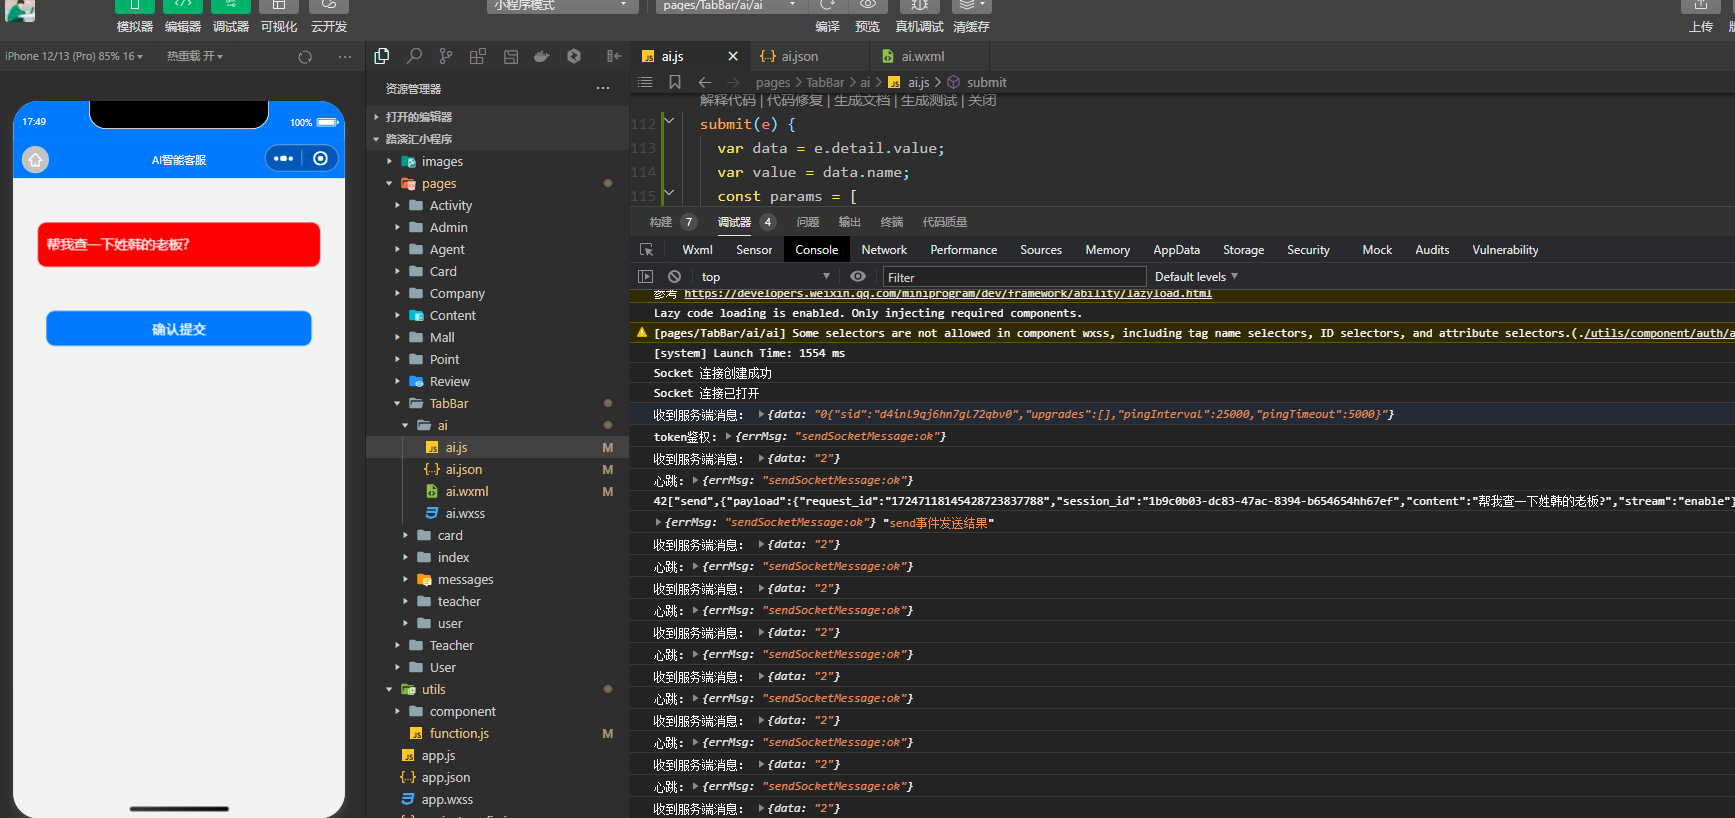This screenshot has width=1735, height=818.
Task: Click the Docker whale icon in activity bar
Action: tap(542, 56)
